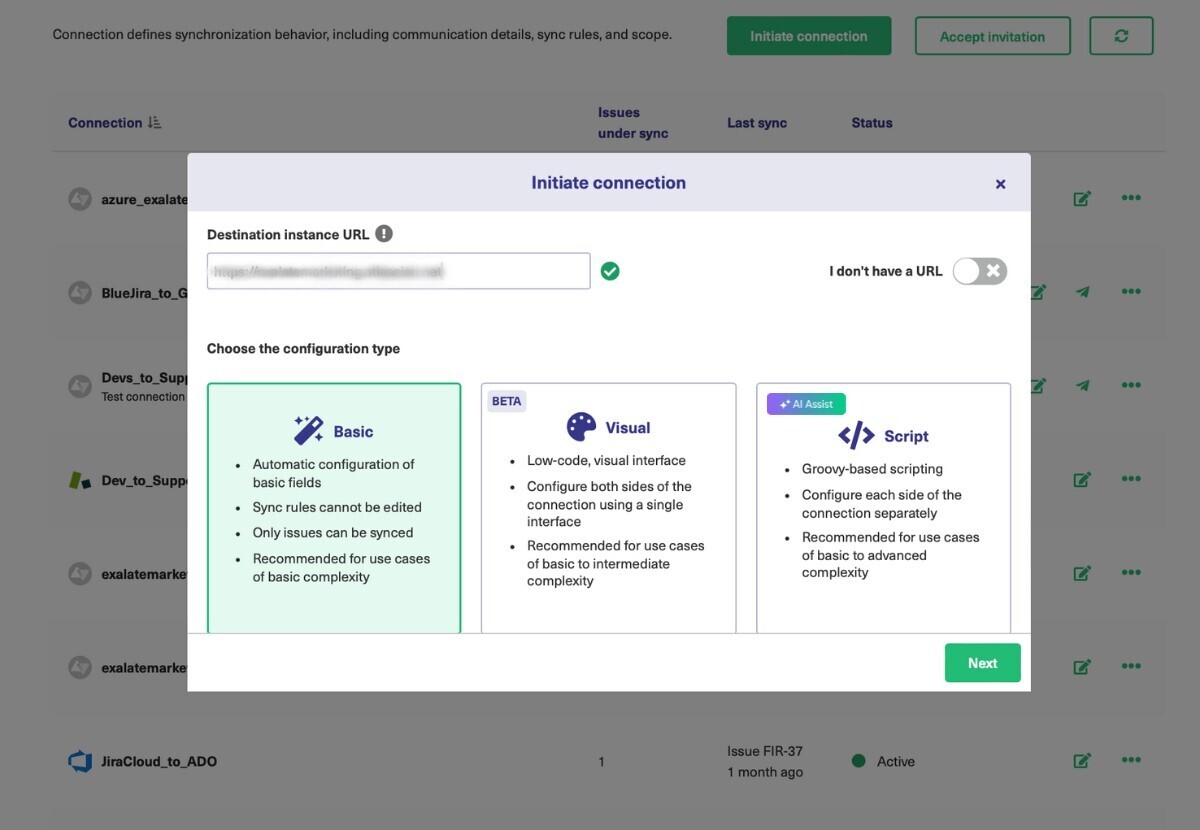Click the paper plane icon for BlueJira connection
Screen dimensions: 1200x830
[1082, 292]
